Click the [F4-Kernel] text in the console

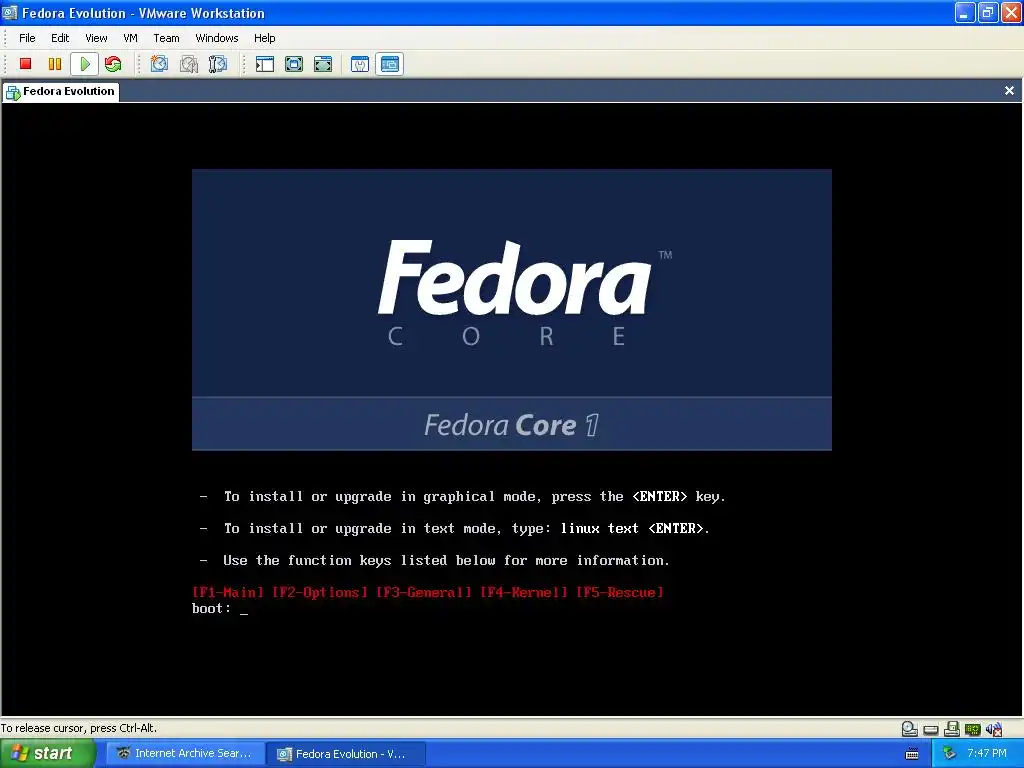(524, 592)
